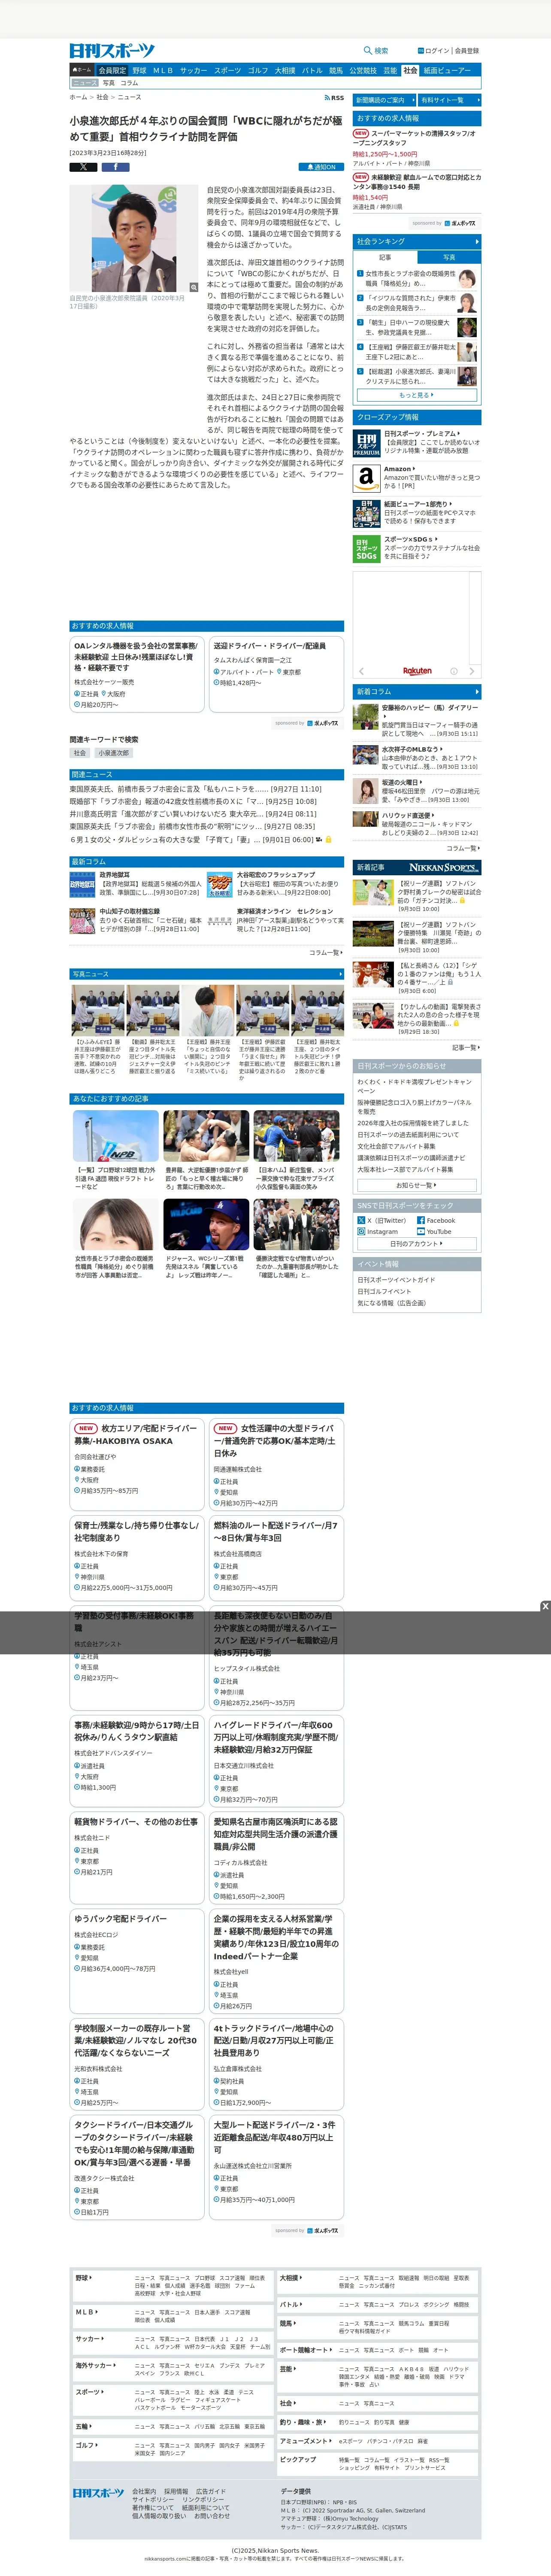Click the Amazon logo thumbnail
The height and width of the screenshot is (2576, 551).
(x=366, y=478)
